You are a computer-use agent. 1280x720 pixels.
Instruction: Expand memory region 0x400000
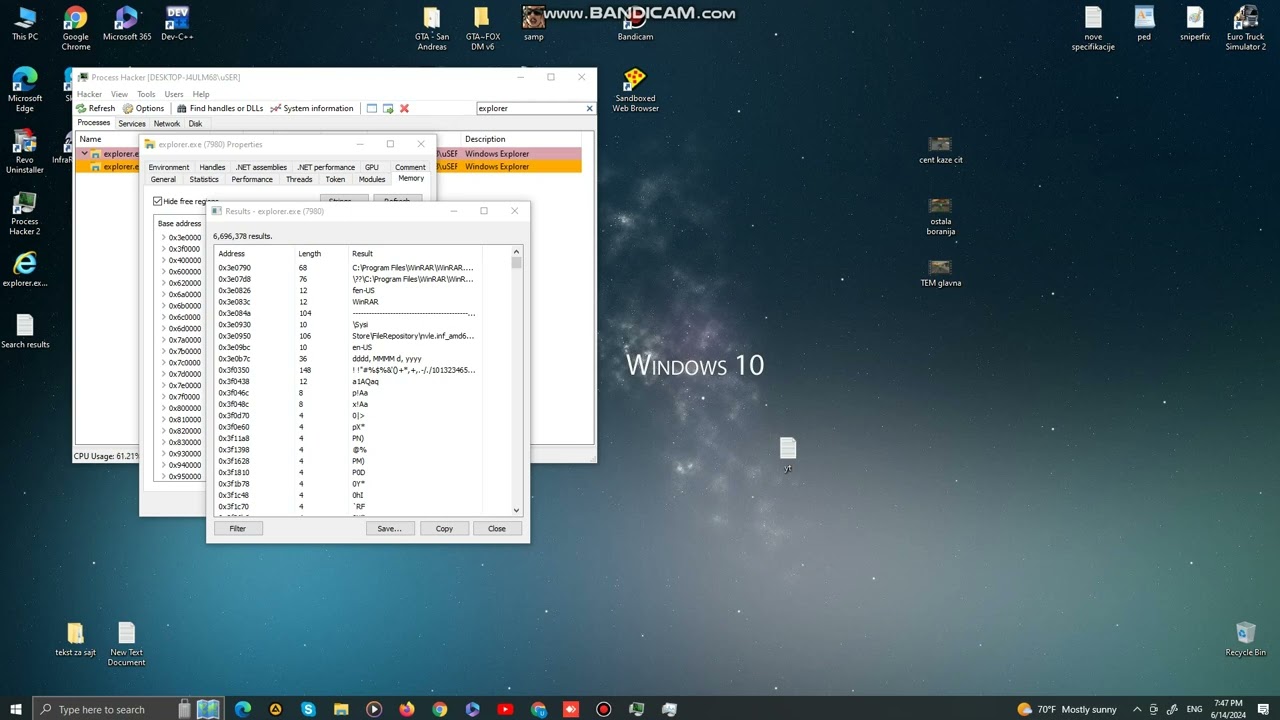[163, 260]
